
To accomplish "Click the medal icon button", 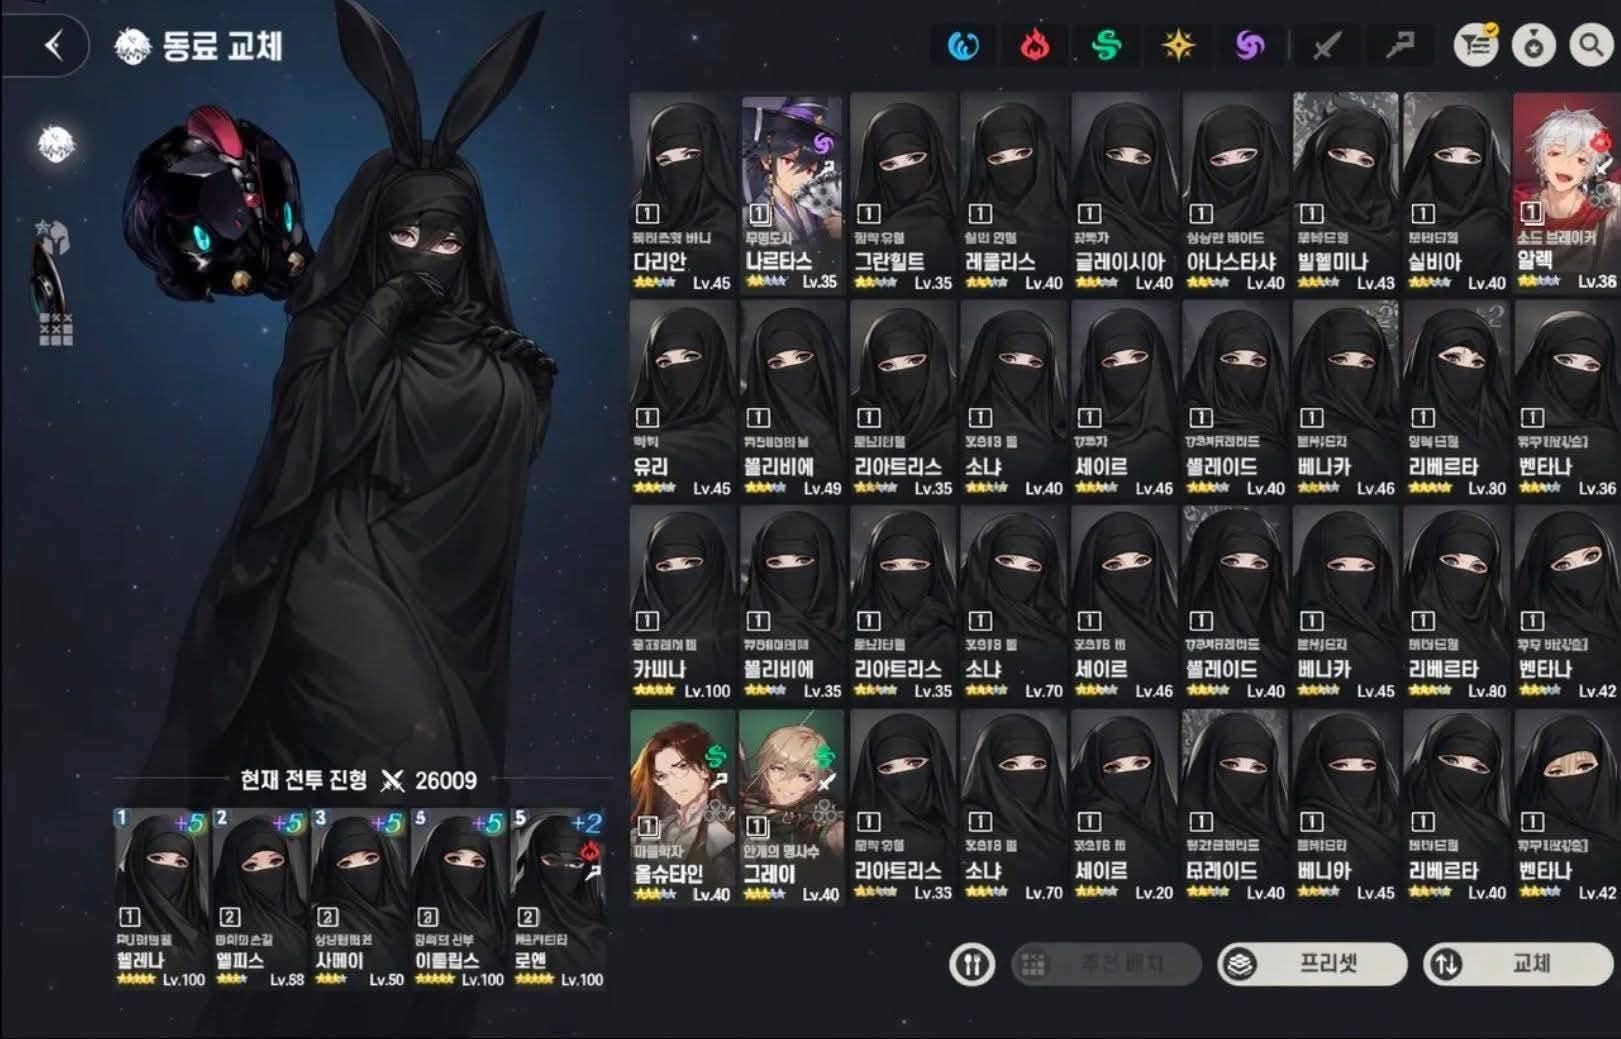I will pos(1534,46).
